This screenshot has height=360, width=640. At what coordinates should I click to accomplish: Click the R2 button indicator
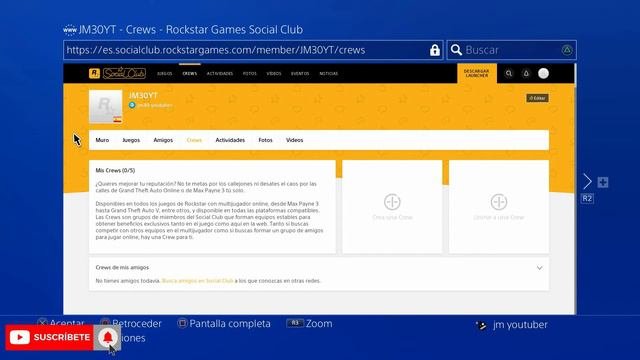[x=587, y=199]
